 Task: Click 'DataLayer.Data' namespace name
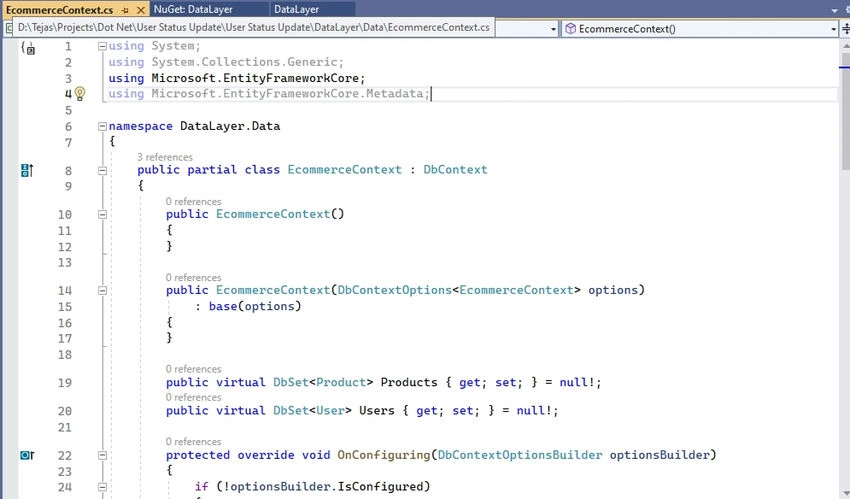click(230, 126)
